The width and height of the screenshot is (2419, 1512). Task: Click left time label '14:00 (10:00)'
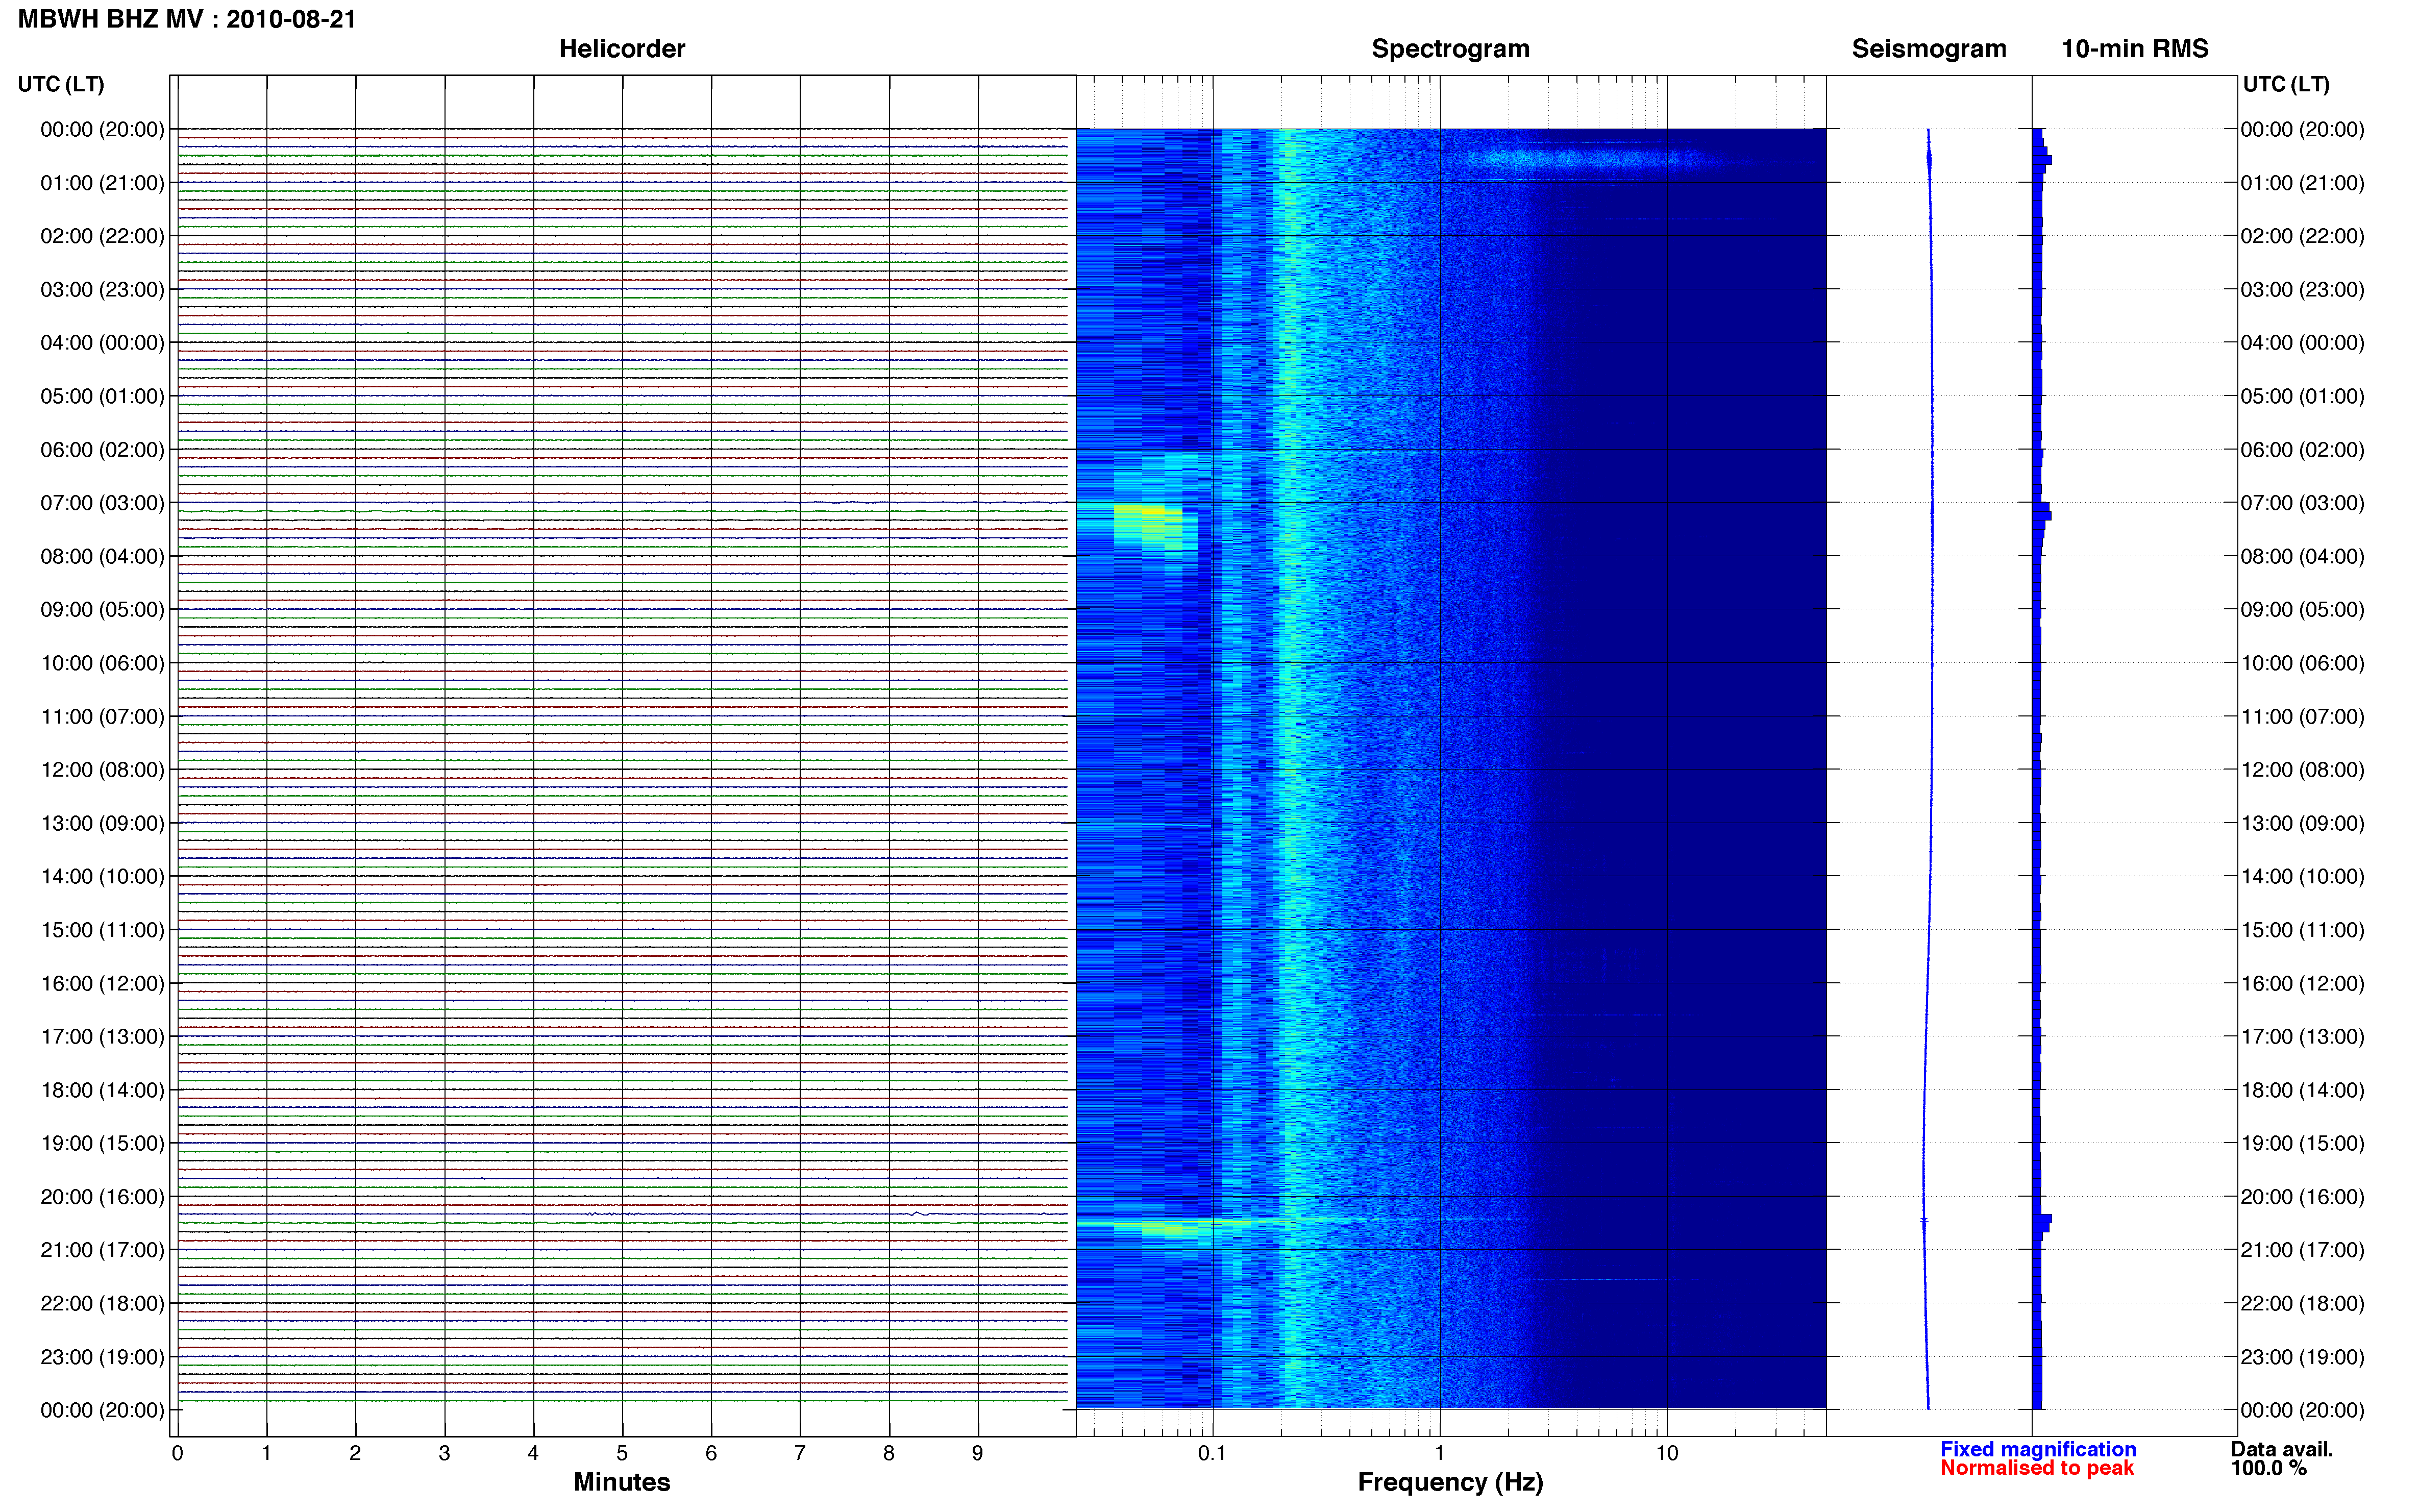pyautogui.click(x=102, y=877)
